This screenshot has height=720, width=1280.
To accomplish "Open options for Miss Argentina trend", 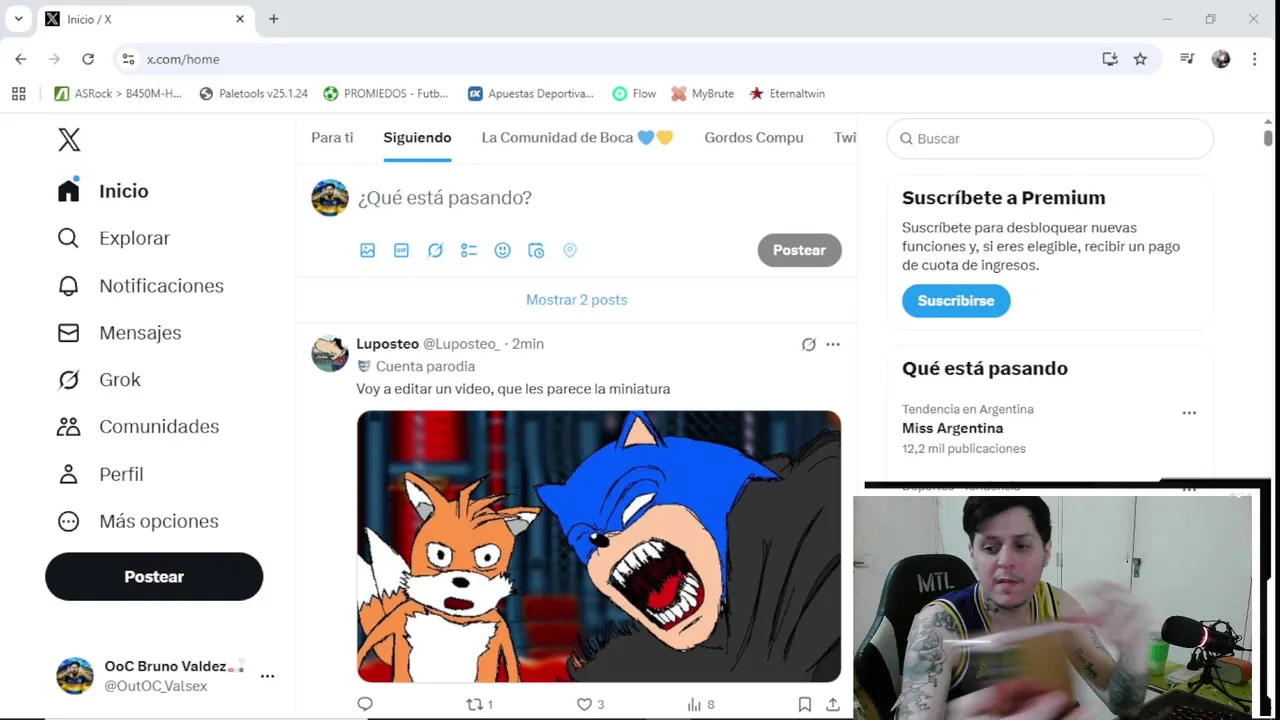I will click(x=1189, y=413).
